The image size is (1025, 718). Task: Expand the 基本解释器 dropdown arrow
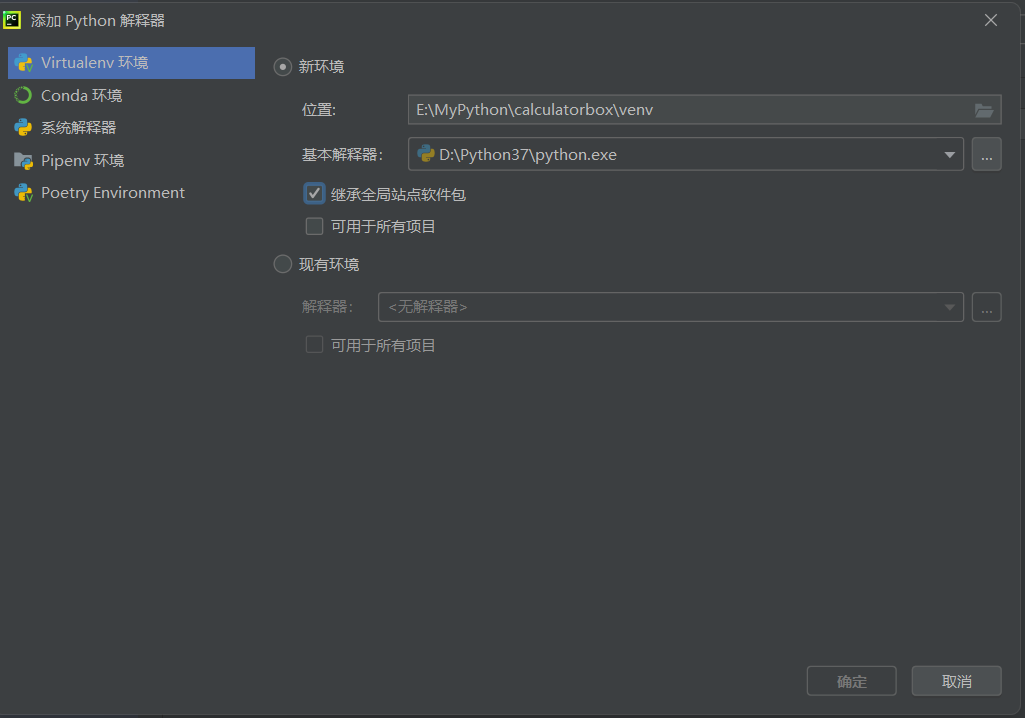[x=949, y=155]
